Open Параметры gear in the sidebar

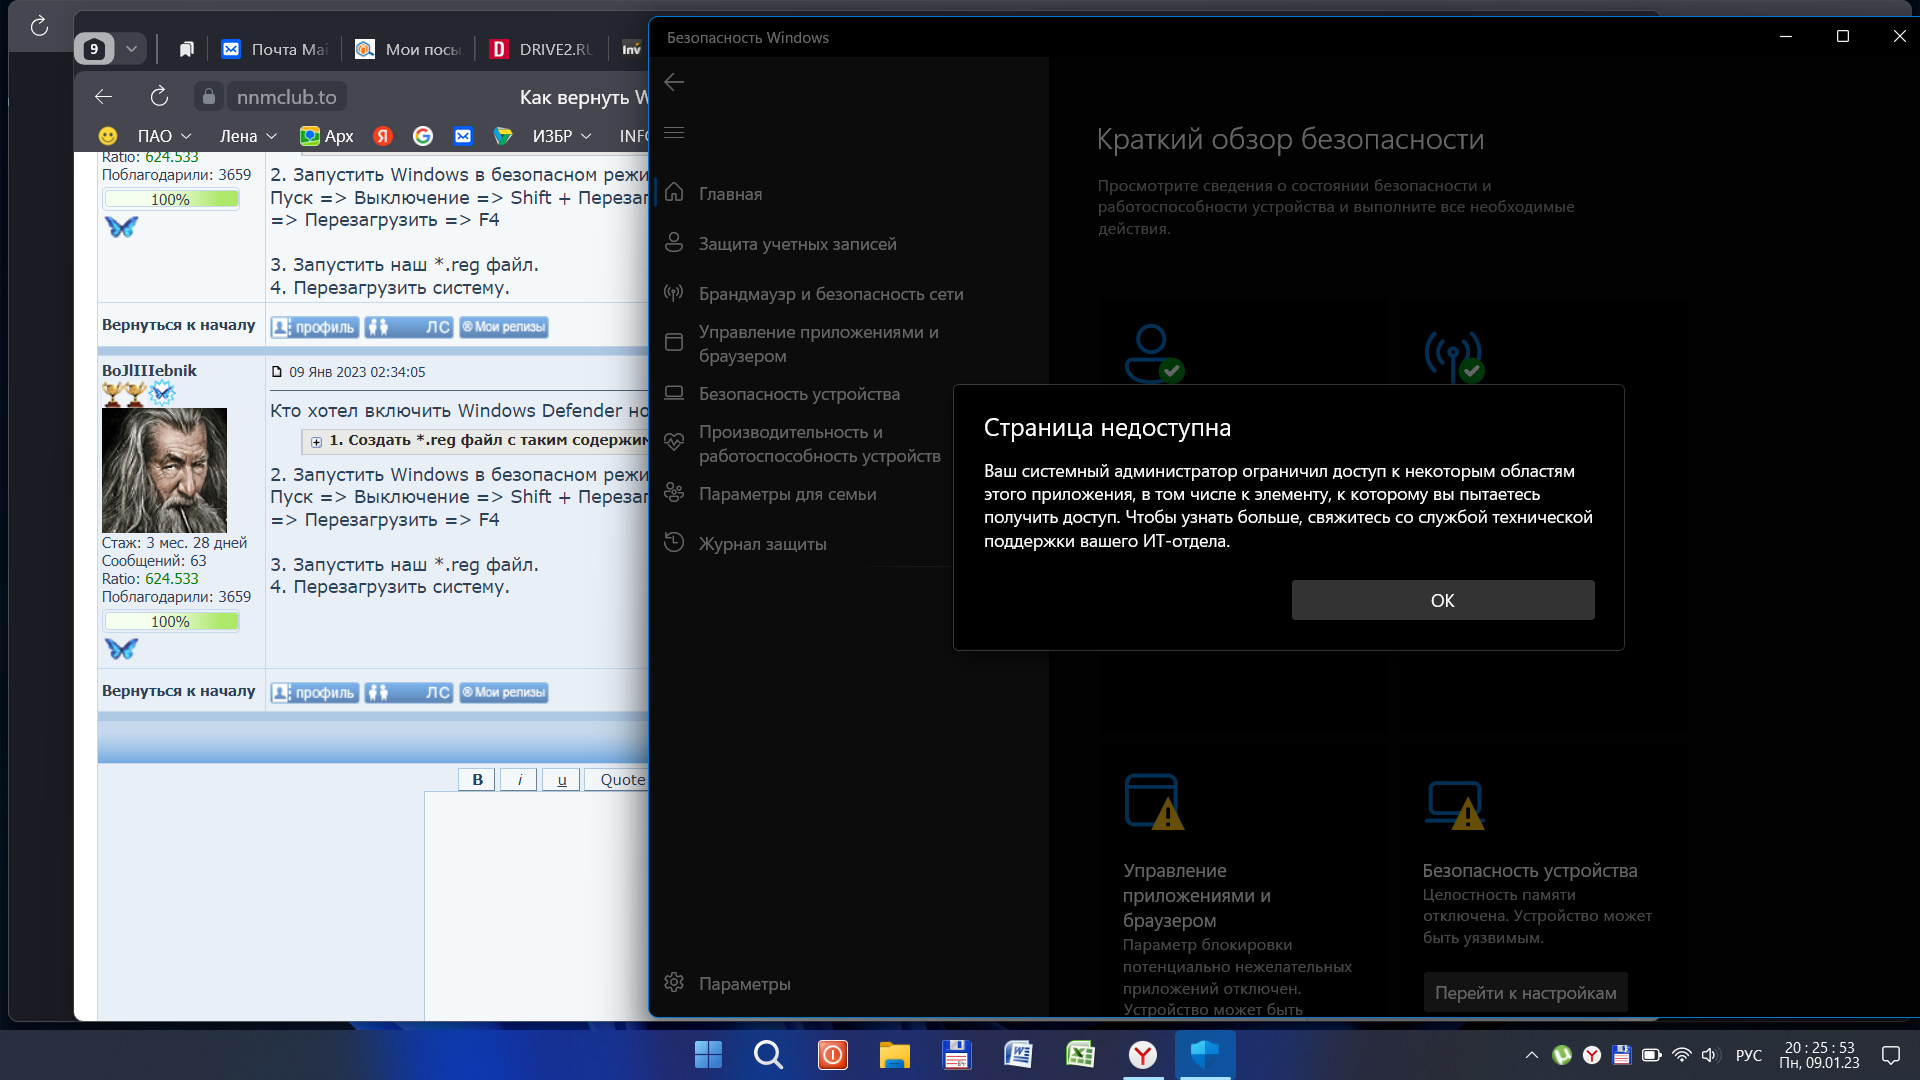coord(675,983)
